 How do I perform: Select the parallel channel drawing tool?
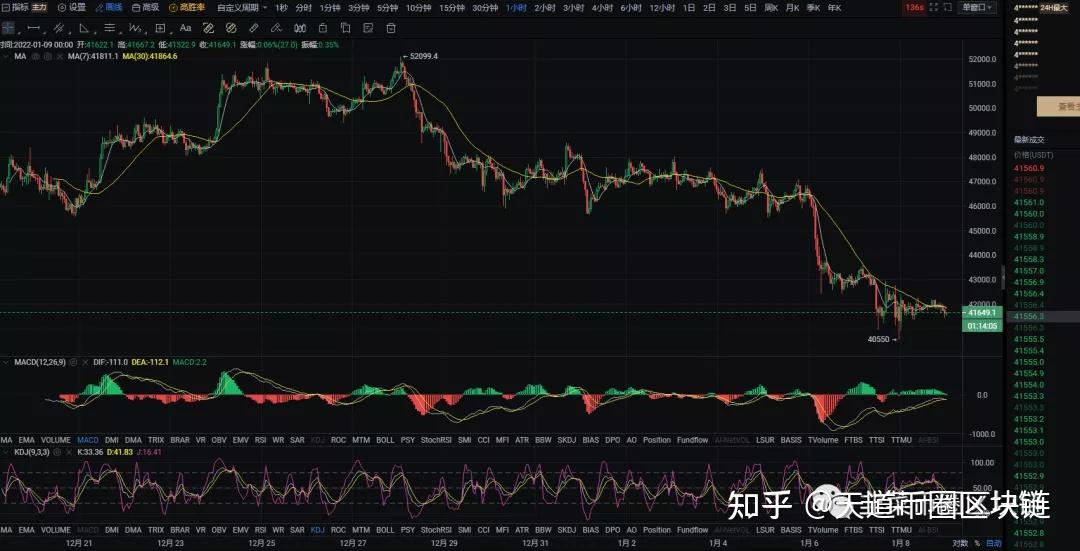click(x=59, y=28)
